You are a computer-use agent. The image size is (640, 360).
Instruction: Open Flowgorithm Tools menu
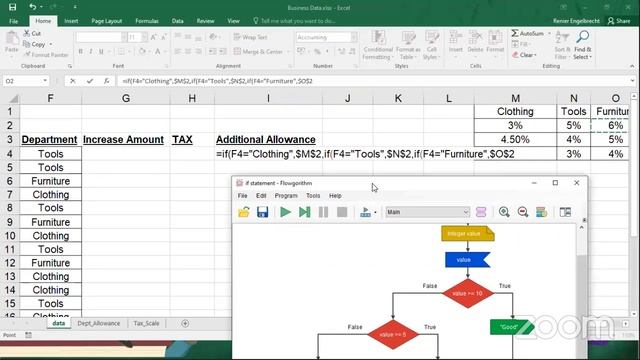coord(313,196)
